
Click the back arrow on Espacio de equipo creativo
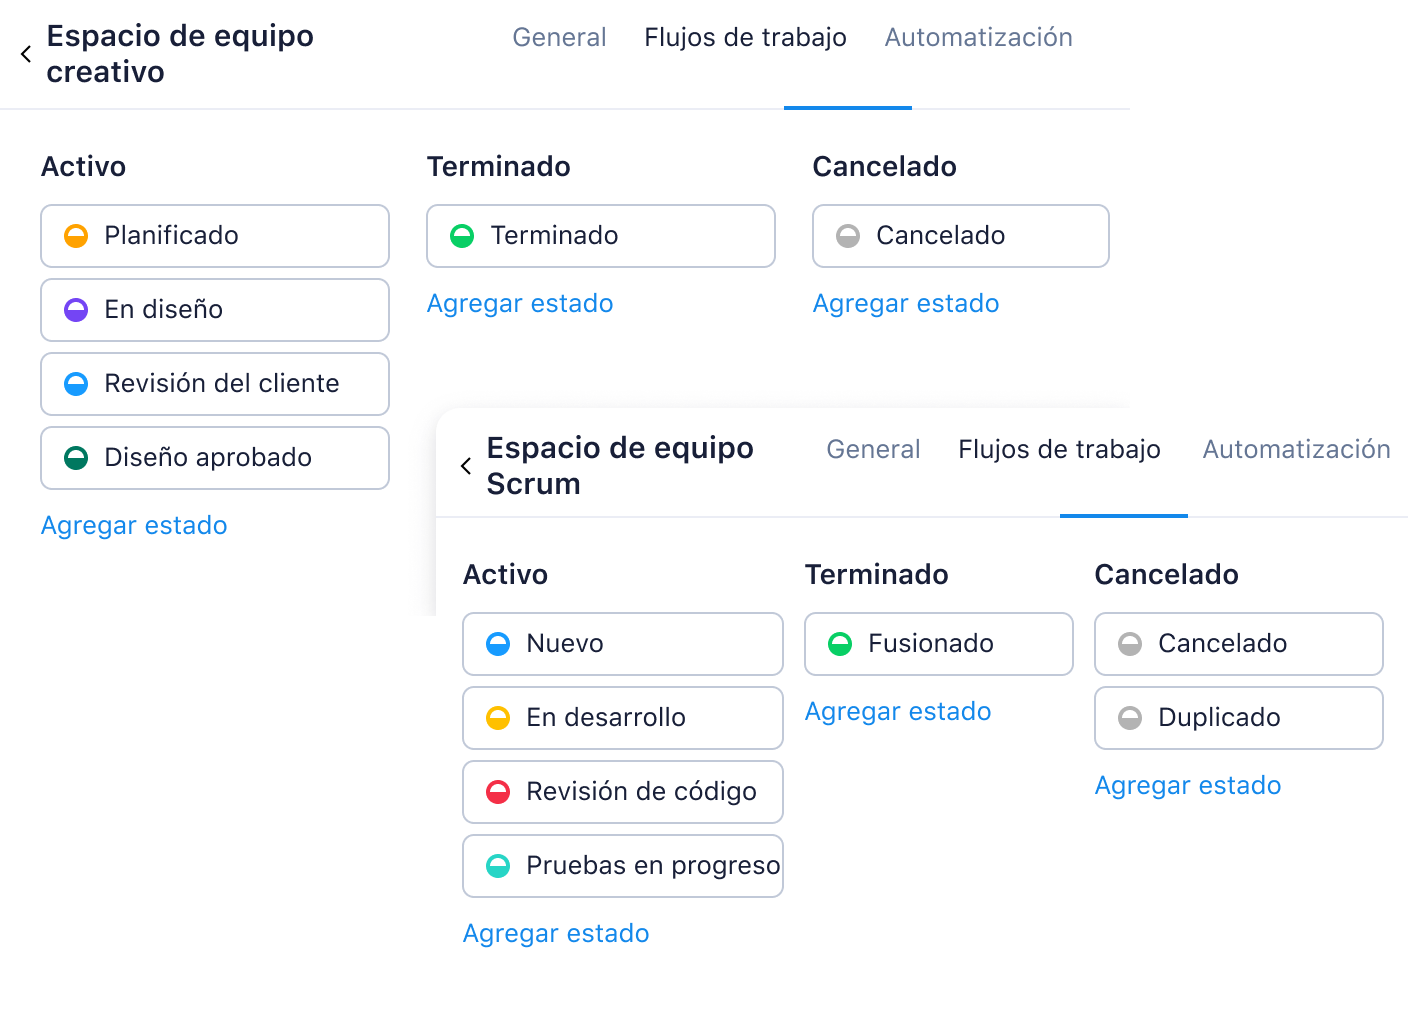[x=26, y=53]
